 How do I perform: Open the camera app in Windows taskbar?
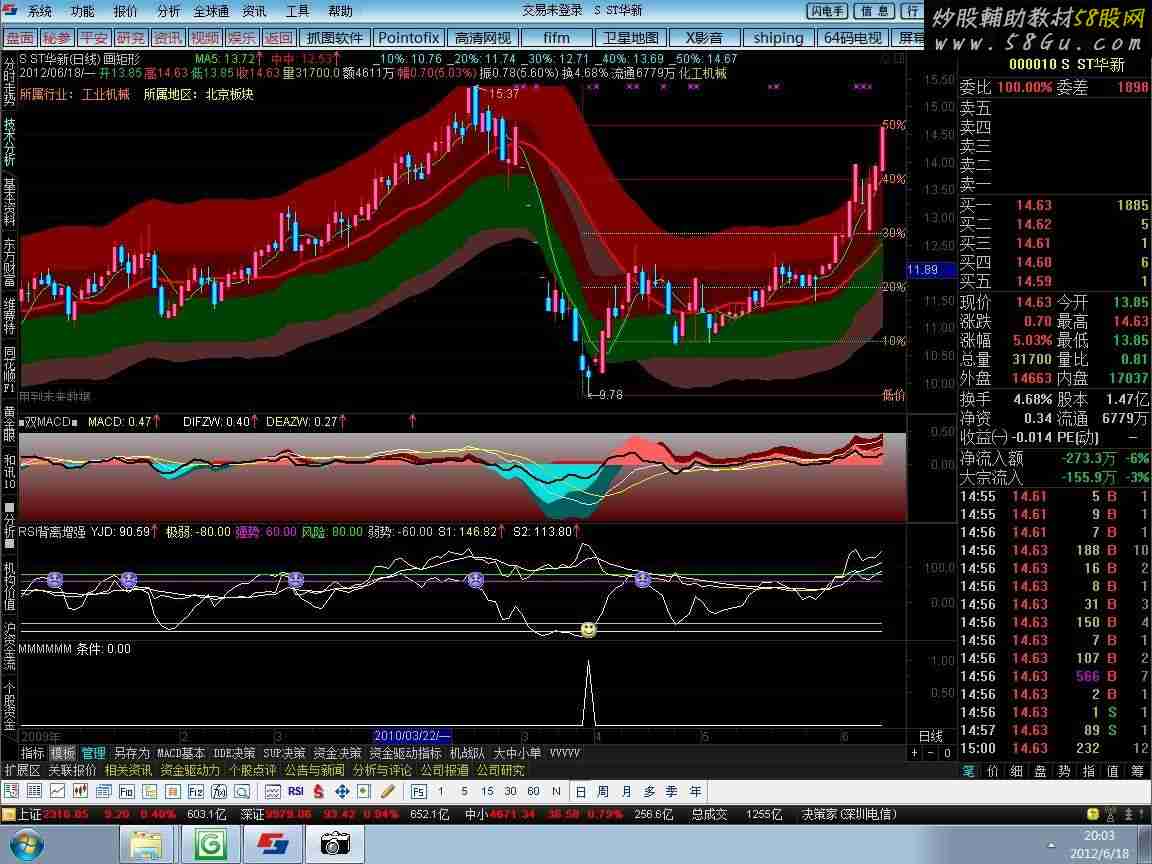point(335,844)
